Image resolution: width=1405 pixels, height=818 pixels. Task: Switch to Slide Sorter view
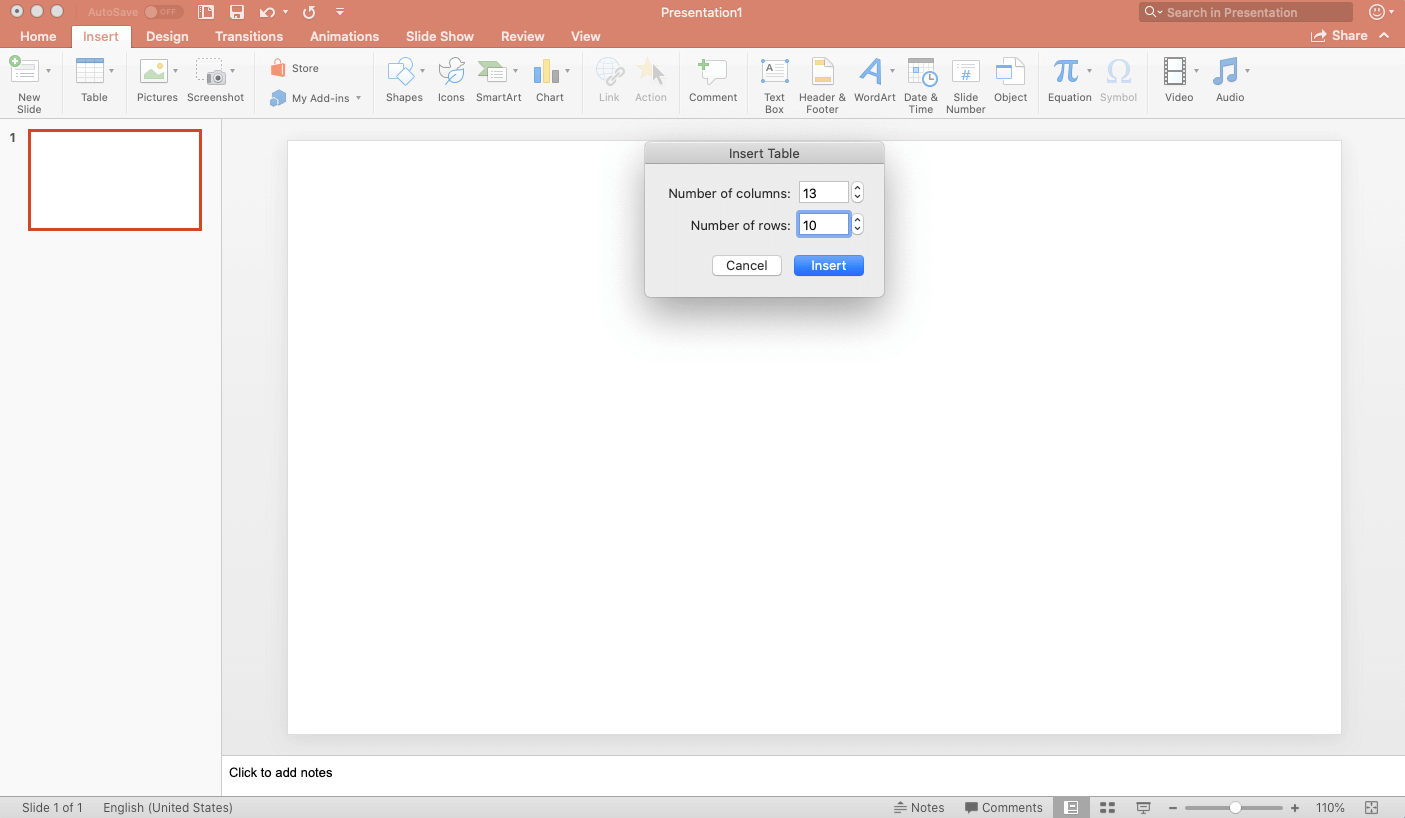point(1107,807)
